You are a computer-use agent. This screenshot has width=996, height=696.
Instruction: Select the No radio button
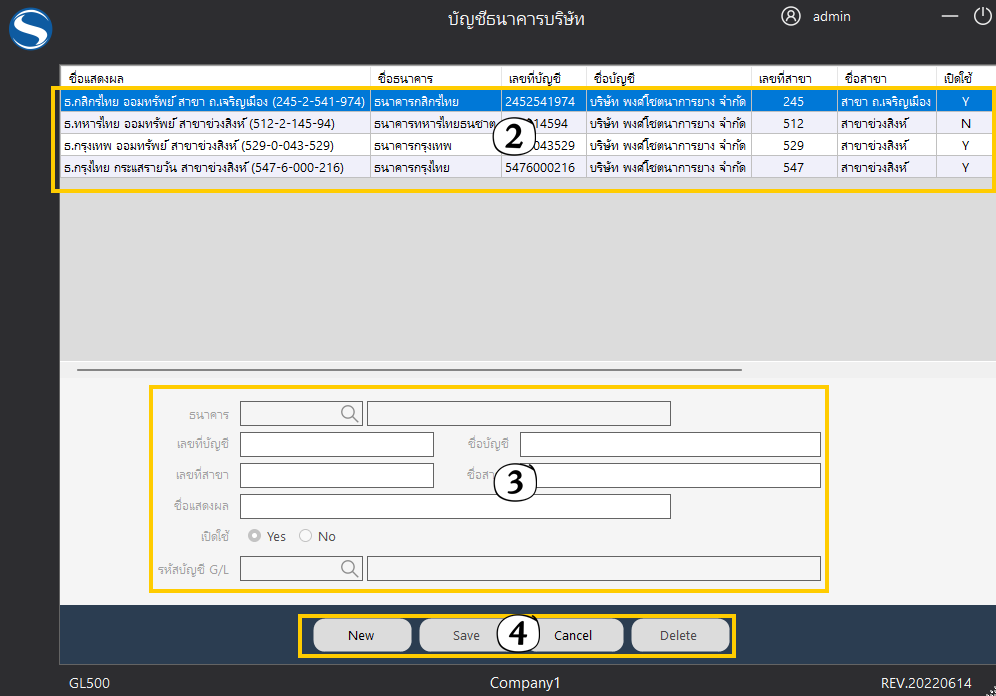[x=306, y=536]
